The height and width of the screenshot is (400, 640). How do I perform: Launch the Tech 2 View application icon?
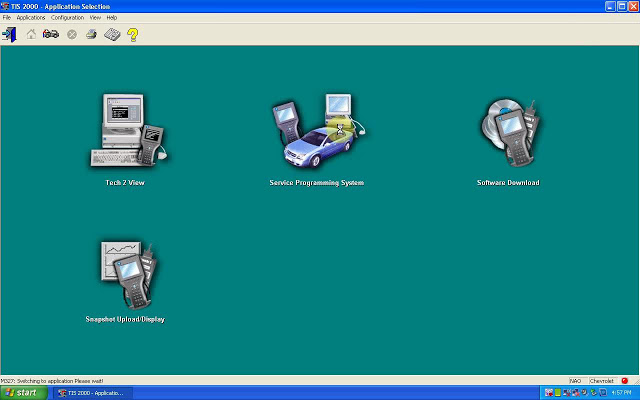128,130
